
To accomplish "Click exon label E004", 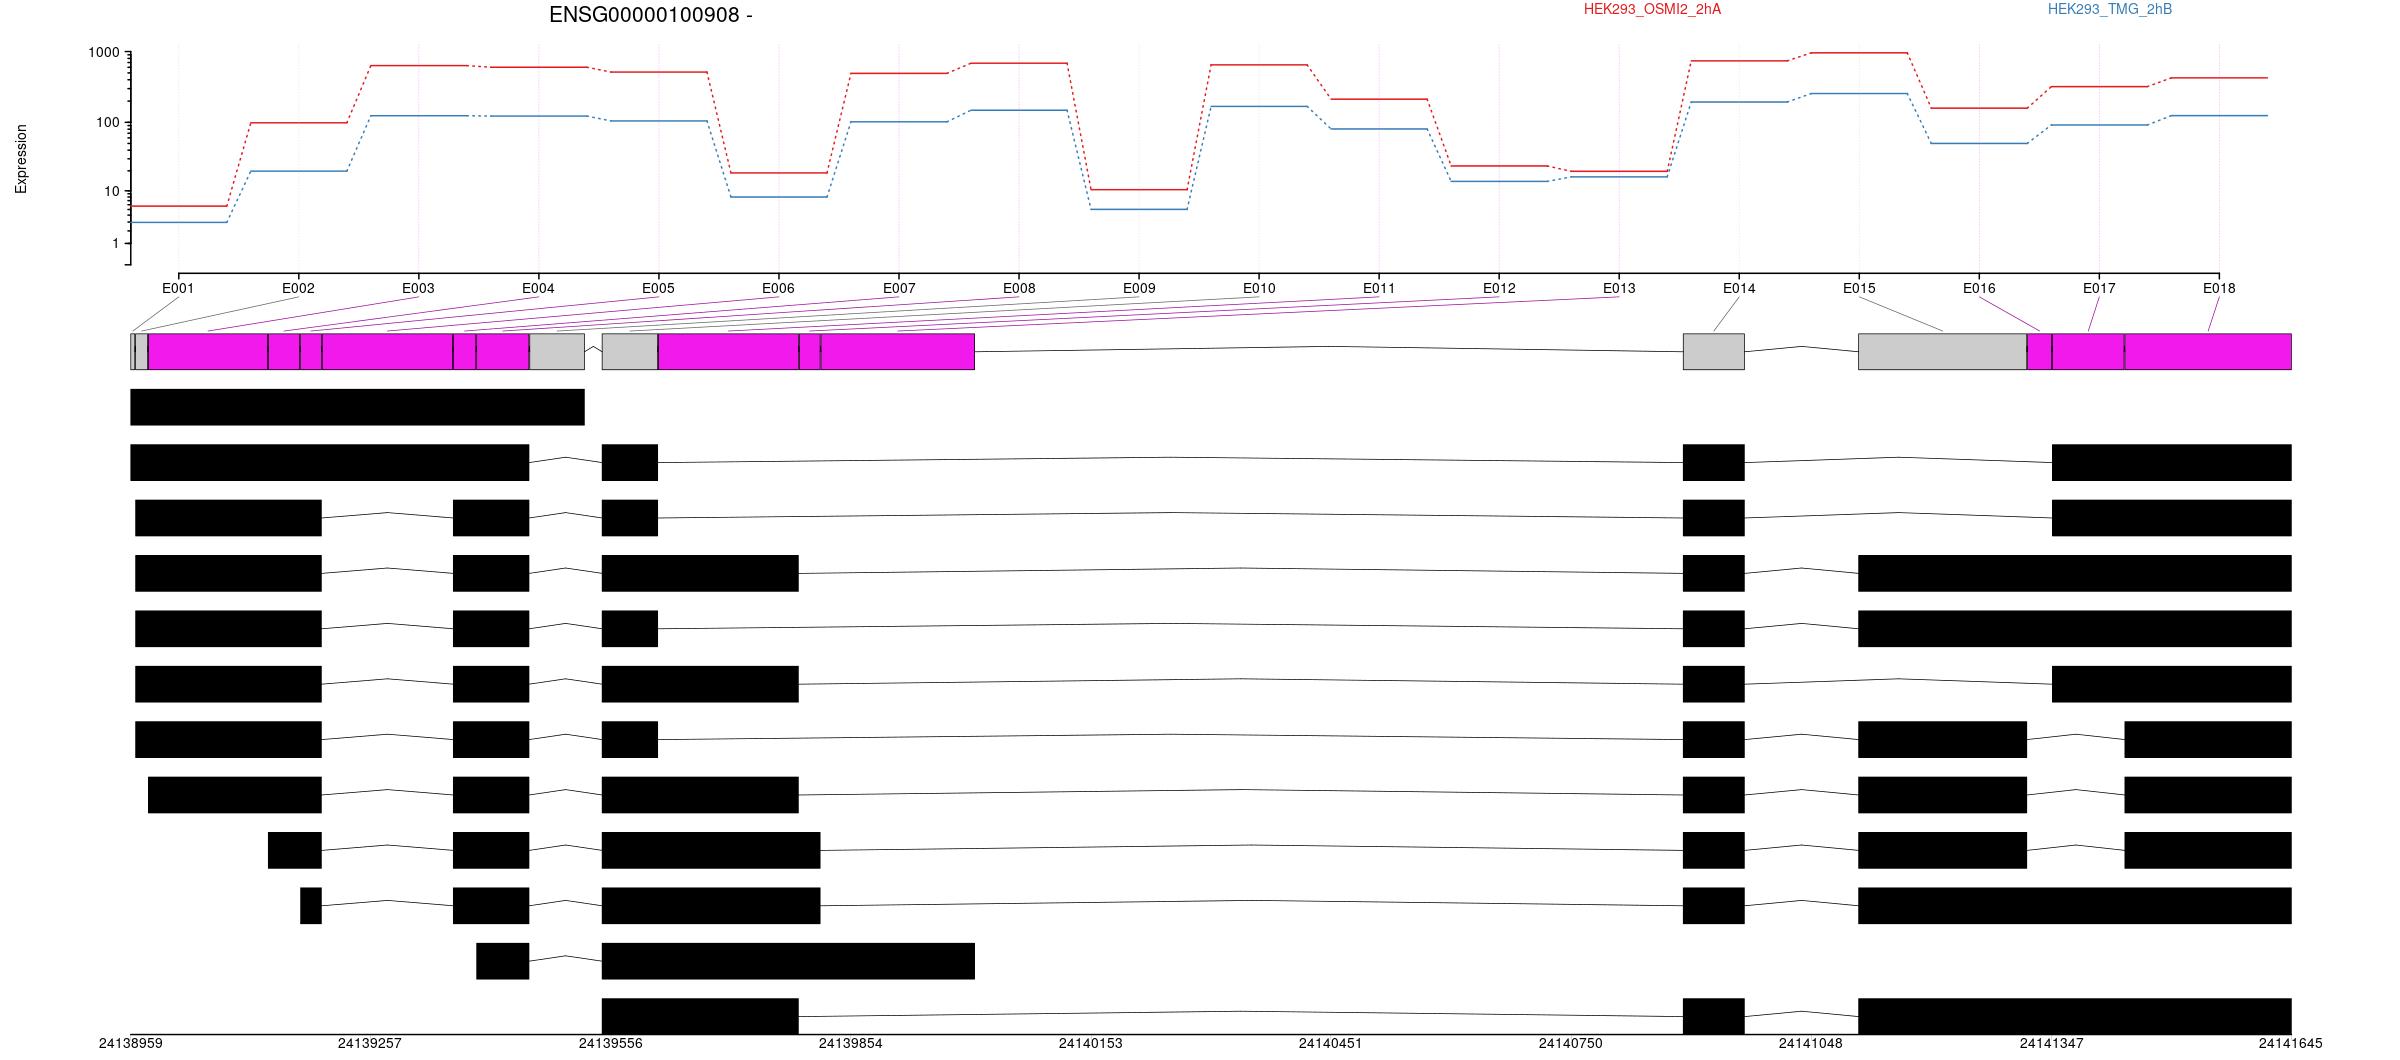I will click(538, 288).
